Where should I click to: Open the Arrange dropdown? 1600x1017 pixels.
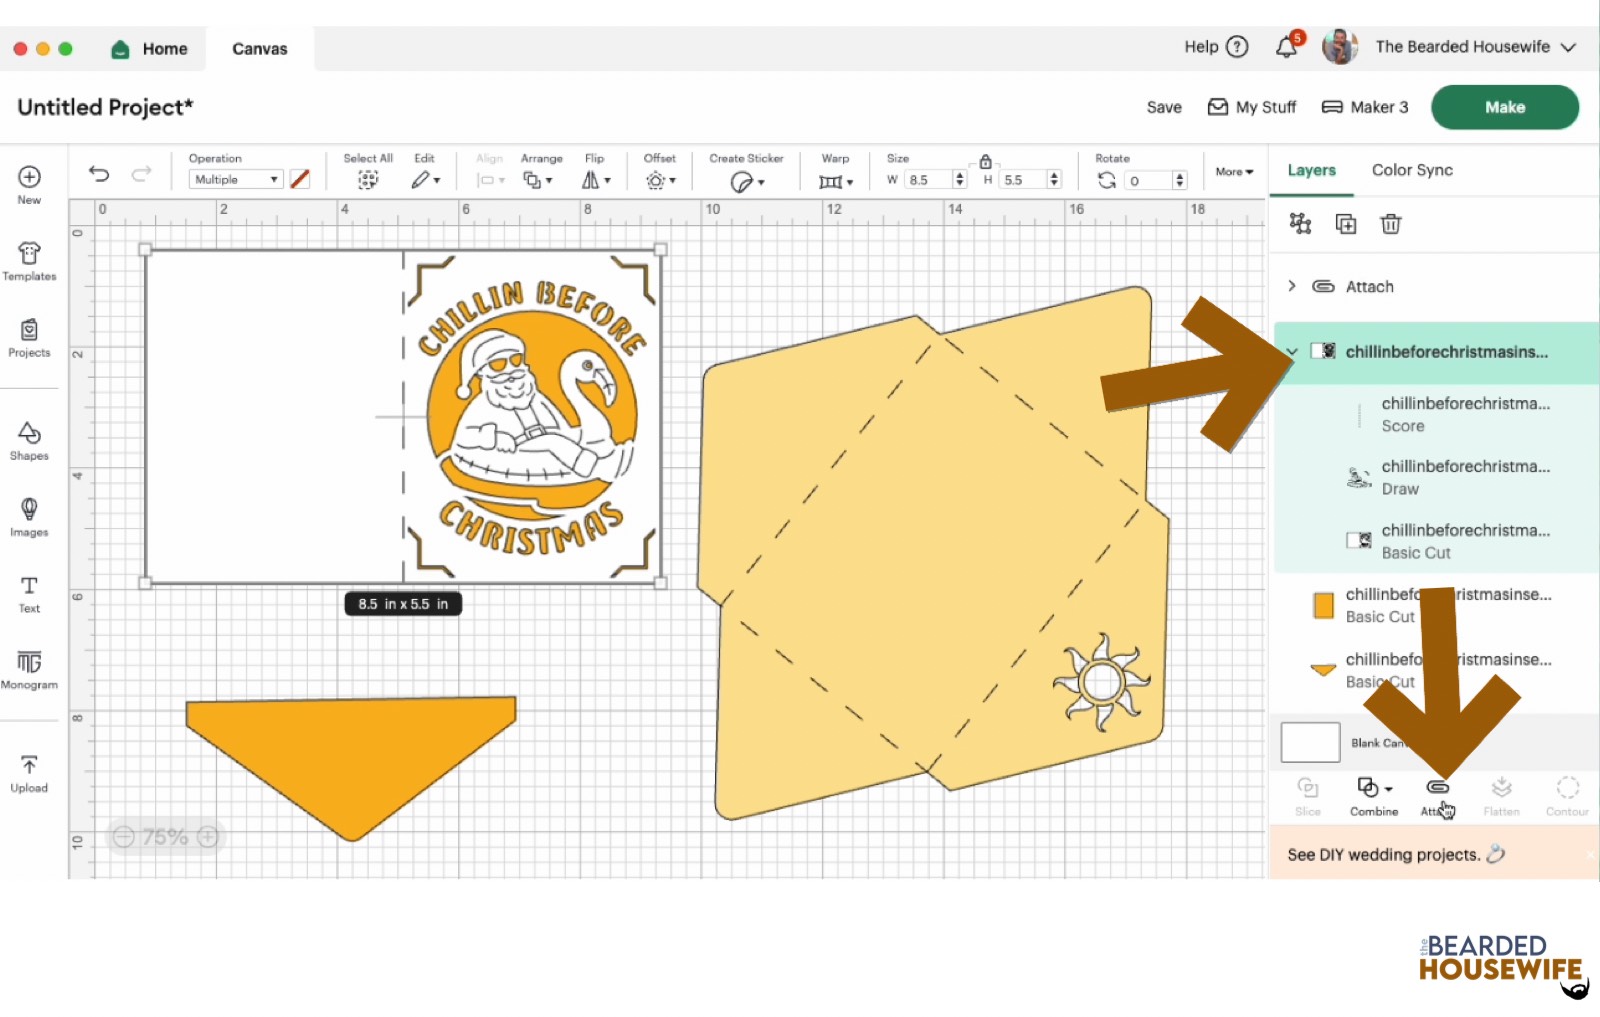(538, 180)
